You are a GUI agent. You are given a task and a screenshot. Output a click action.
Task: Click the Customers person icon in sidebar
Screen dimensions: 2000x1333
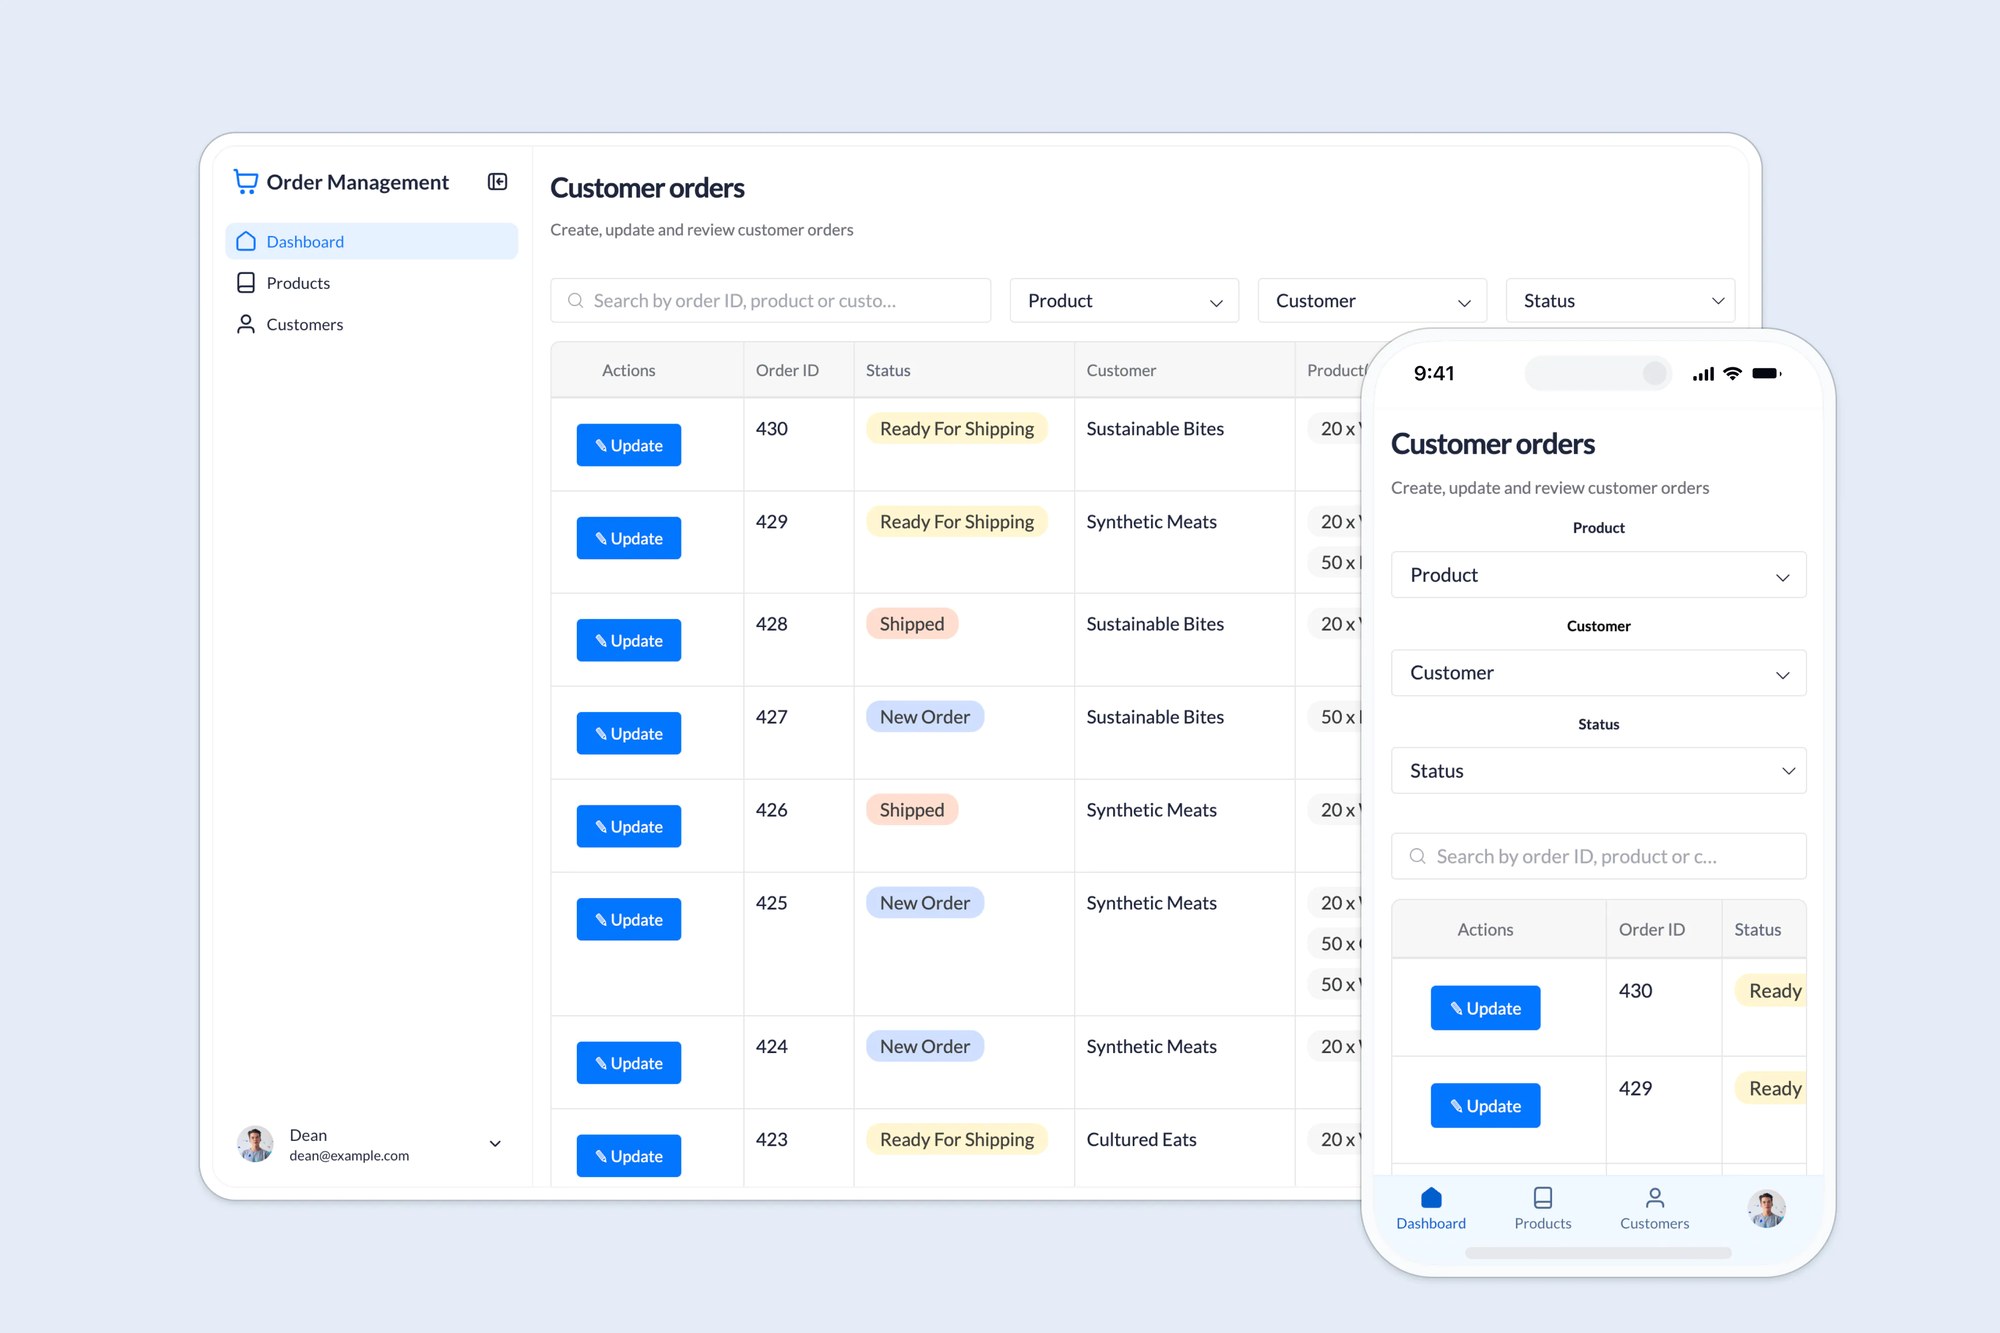point(246,324)
